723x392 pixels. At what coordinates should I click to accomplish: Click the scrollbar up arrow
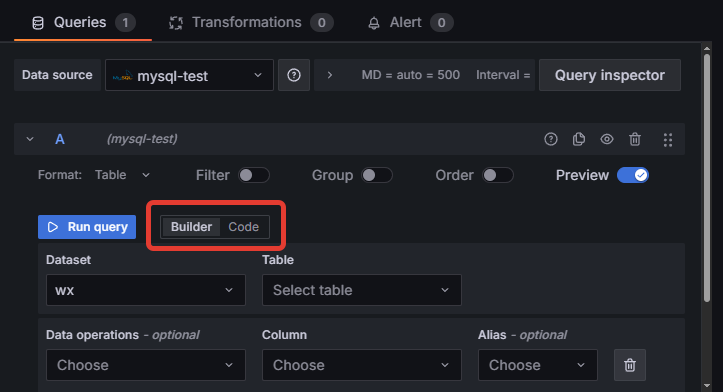[707, 48]
